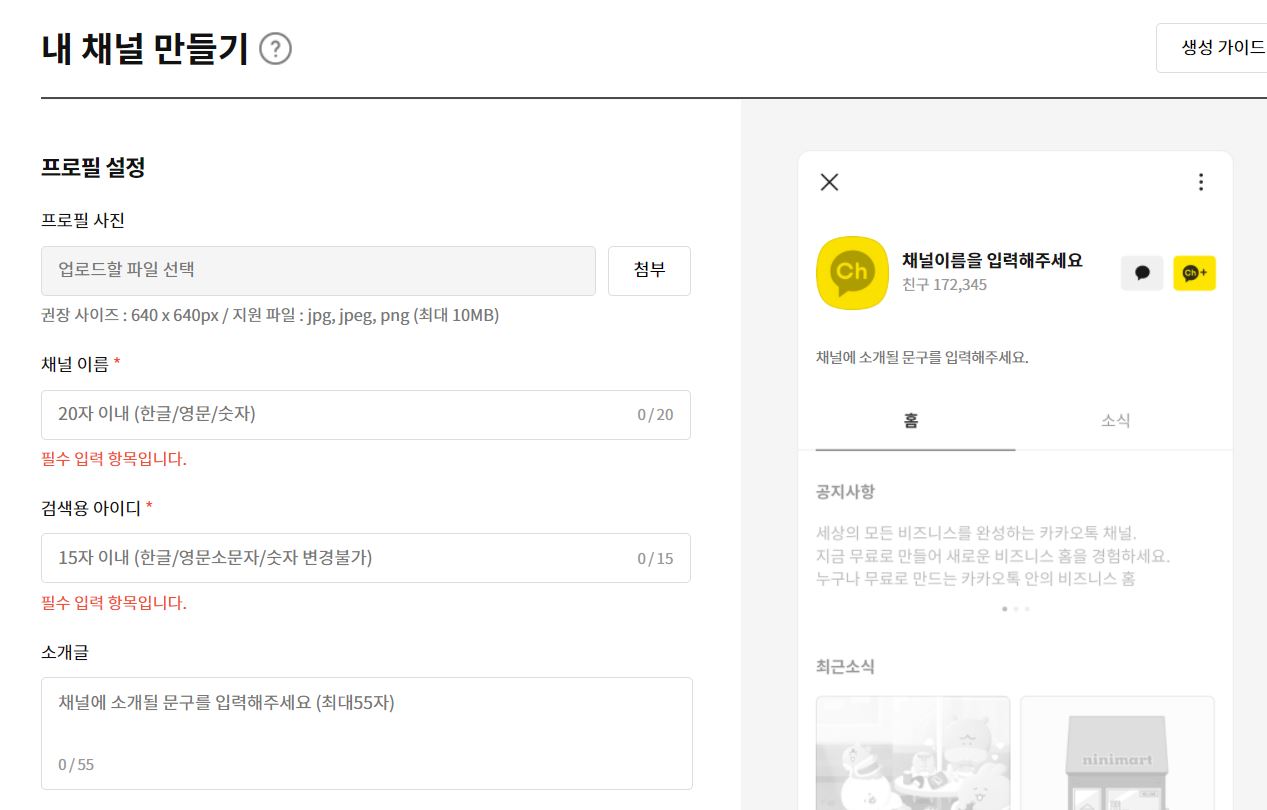The width and height of the screenshot is (1267, 810).
Task: Open the ninimart 최근소식 thumbnail
Action: tap(1117, 753)
